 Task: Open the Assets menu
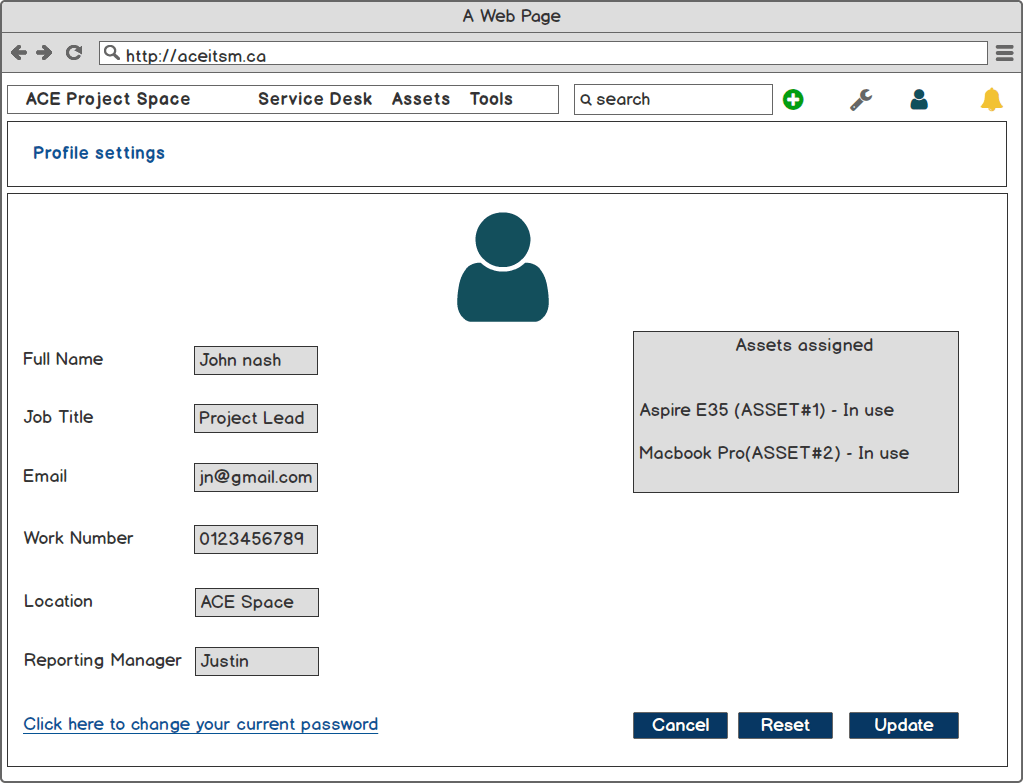[x=421, y=99]
